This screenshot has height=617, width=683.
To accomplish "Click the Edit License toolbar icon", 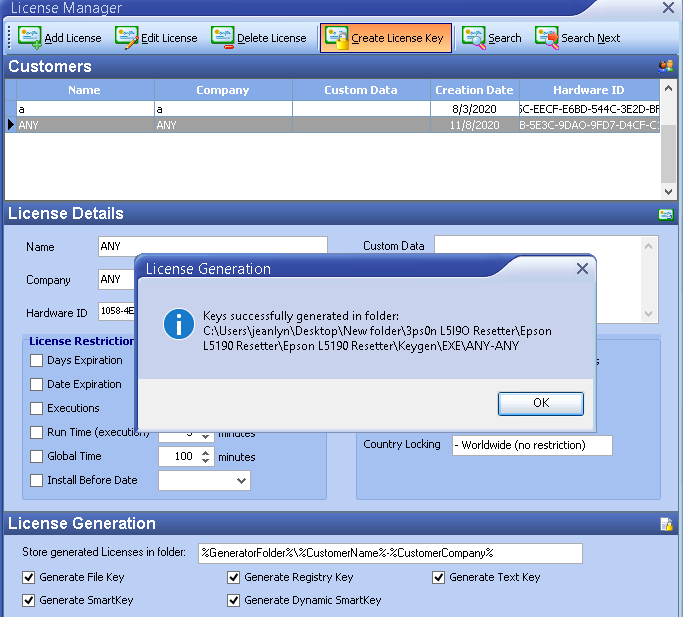I will (127, 37).
